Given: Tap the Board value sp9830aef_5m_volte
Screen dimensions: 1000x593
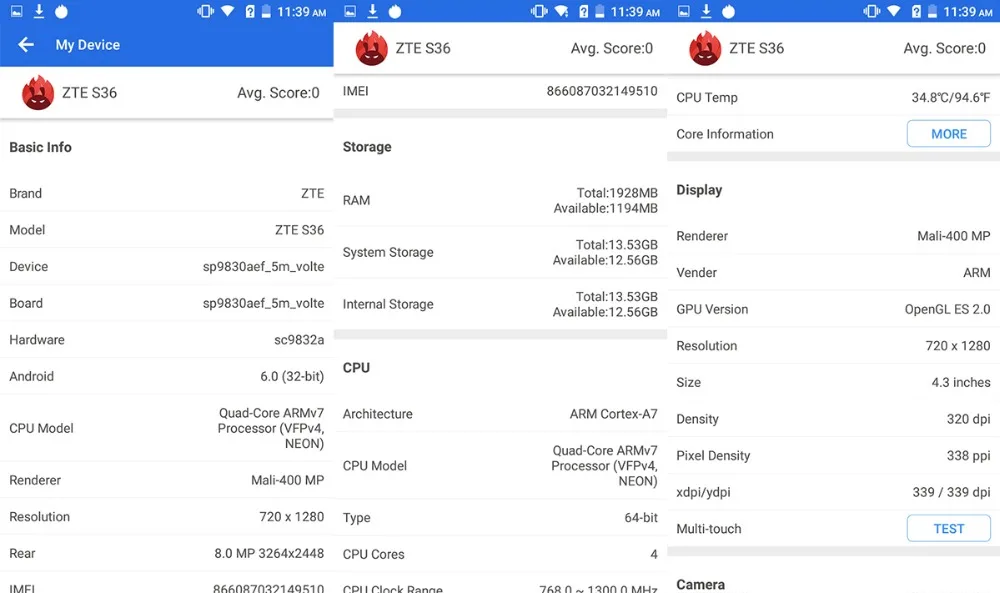Looking at the screenshot, I should click(263, 304).
